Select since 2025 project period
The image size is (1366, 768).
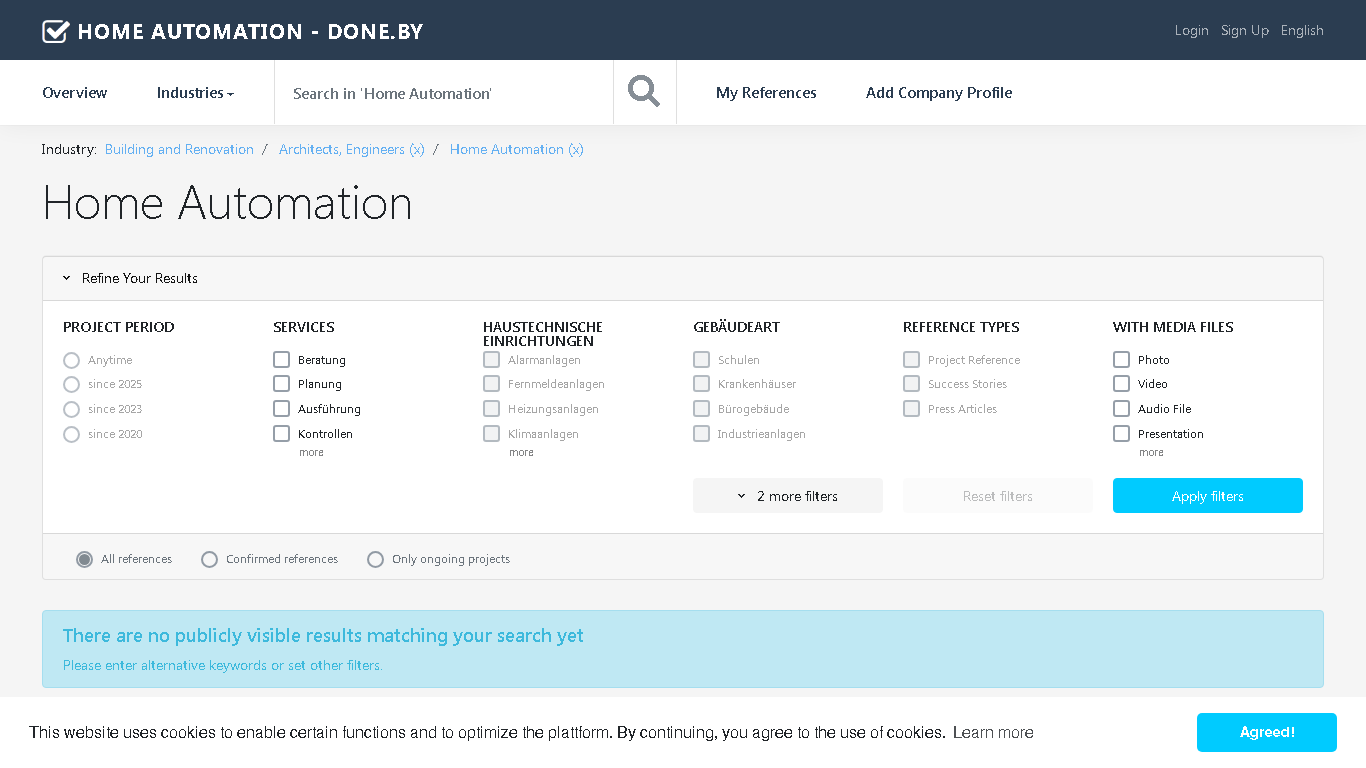click(x=71, y=384)
